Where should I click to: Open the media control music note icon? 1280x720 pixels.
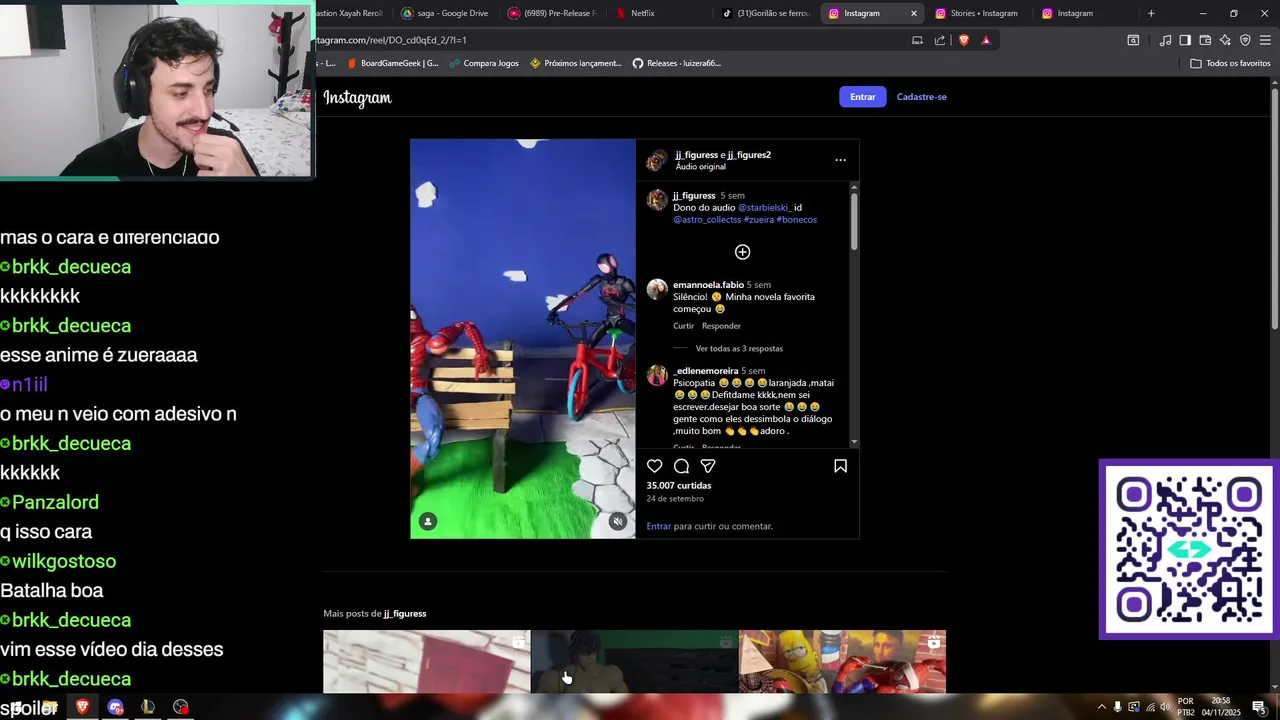(1165, 40)
